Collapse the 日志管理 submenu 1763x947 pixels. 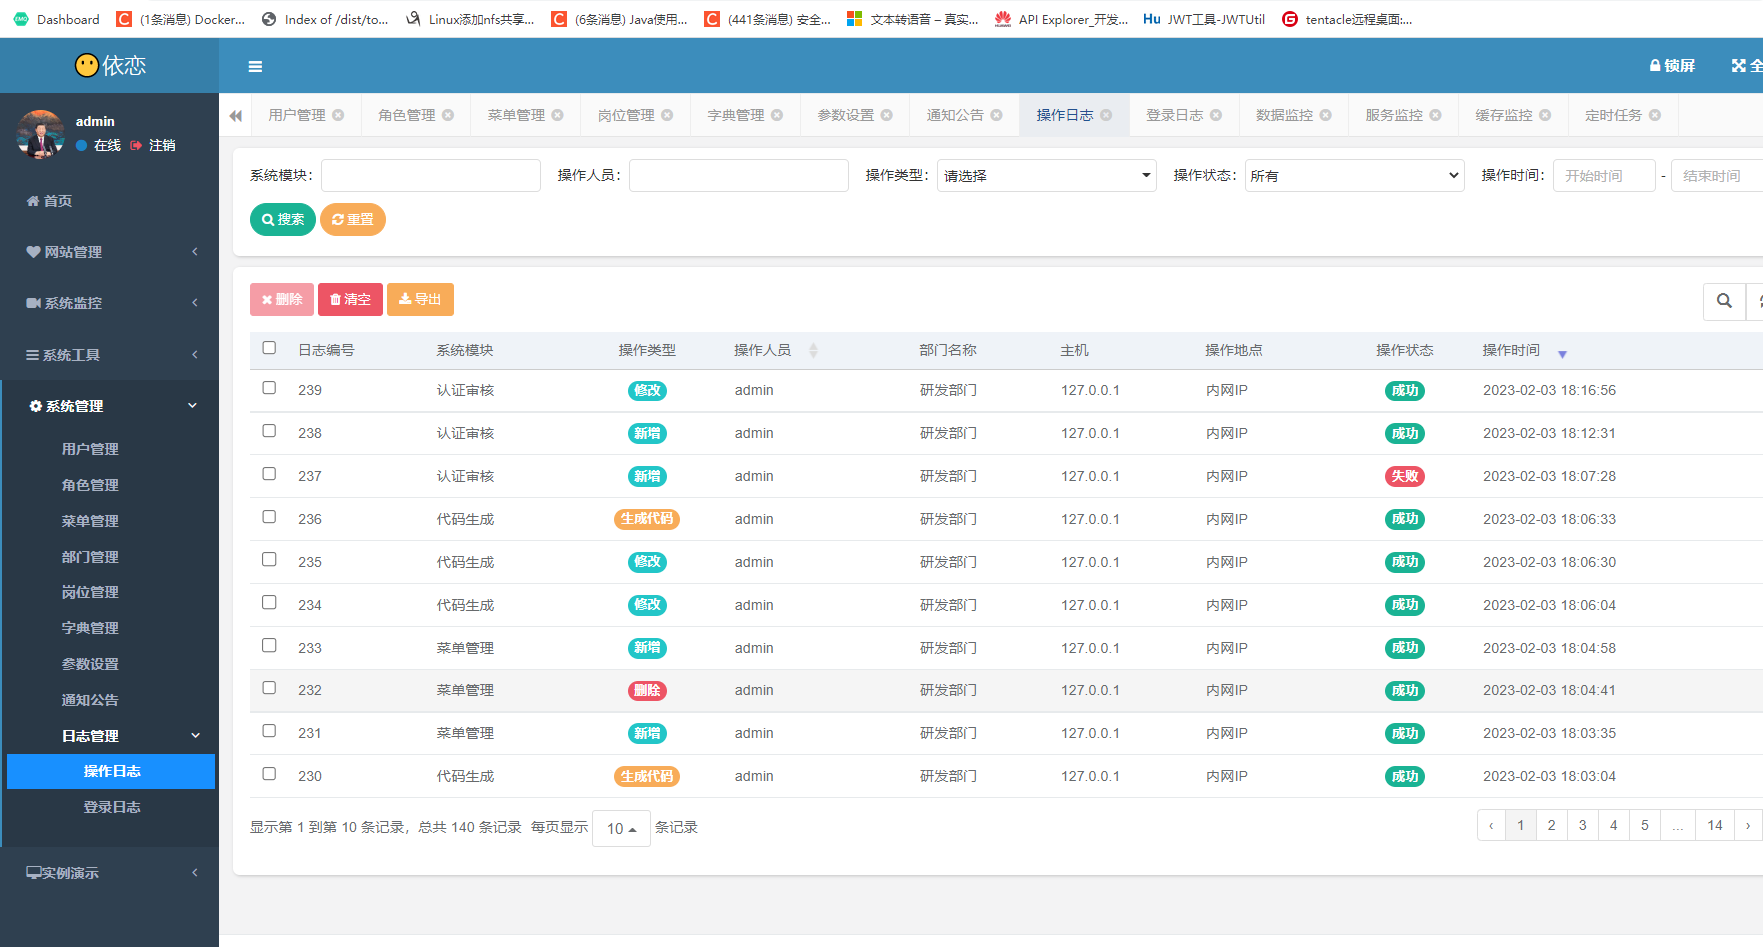111,736
